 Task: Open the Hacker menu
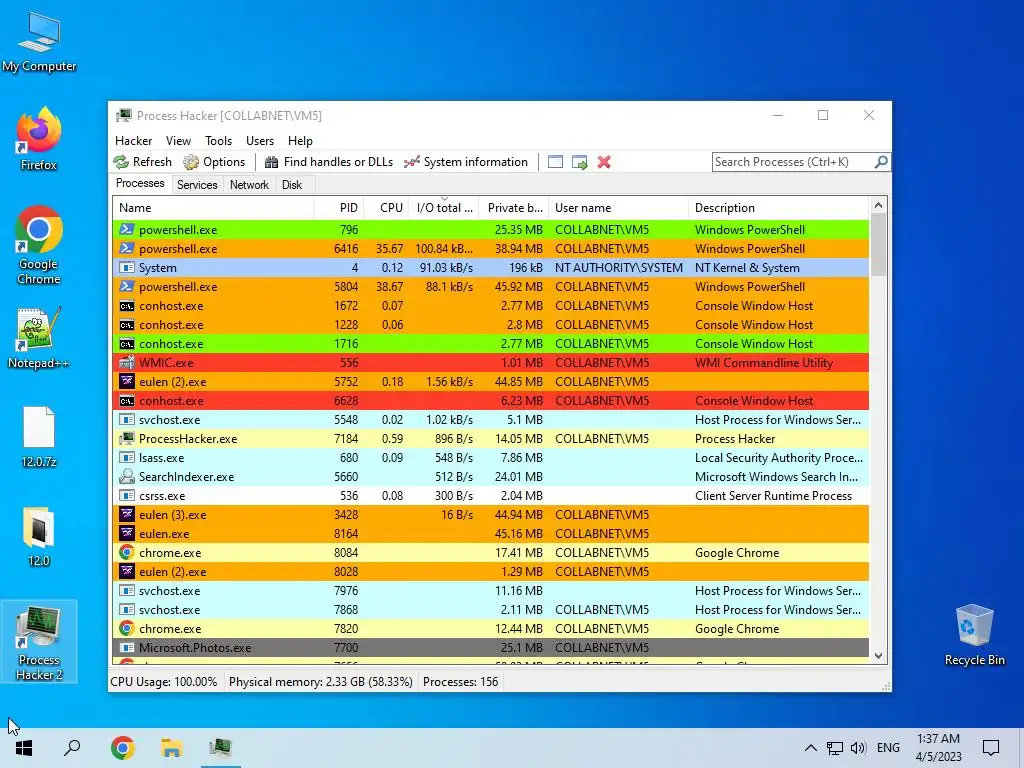coord(133,140)
